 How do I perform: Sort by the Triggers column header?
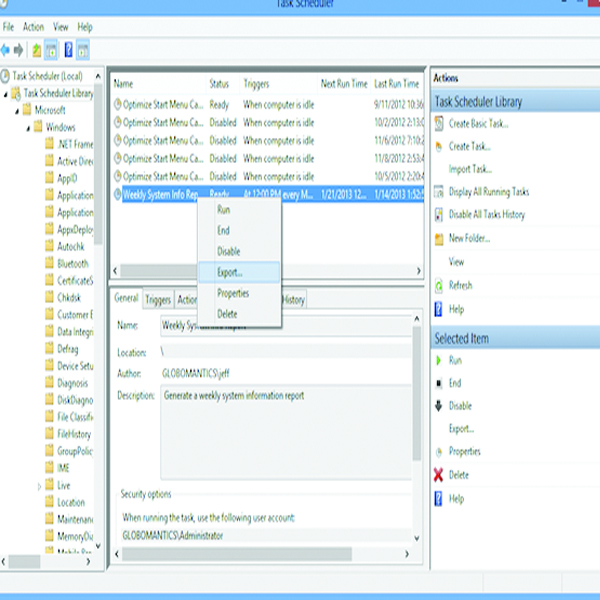click(x=279, y=84)
